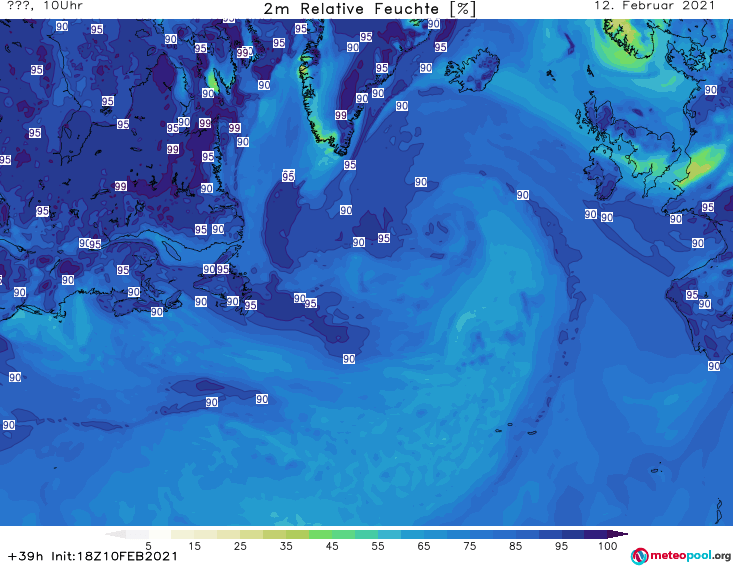This screenshot has height=566, width=733.
Task: Click legend value "35"
Action: [x=286, y=546]
